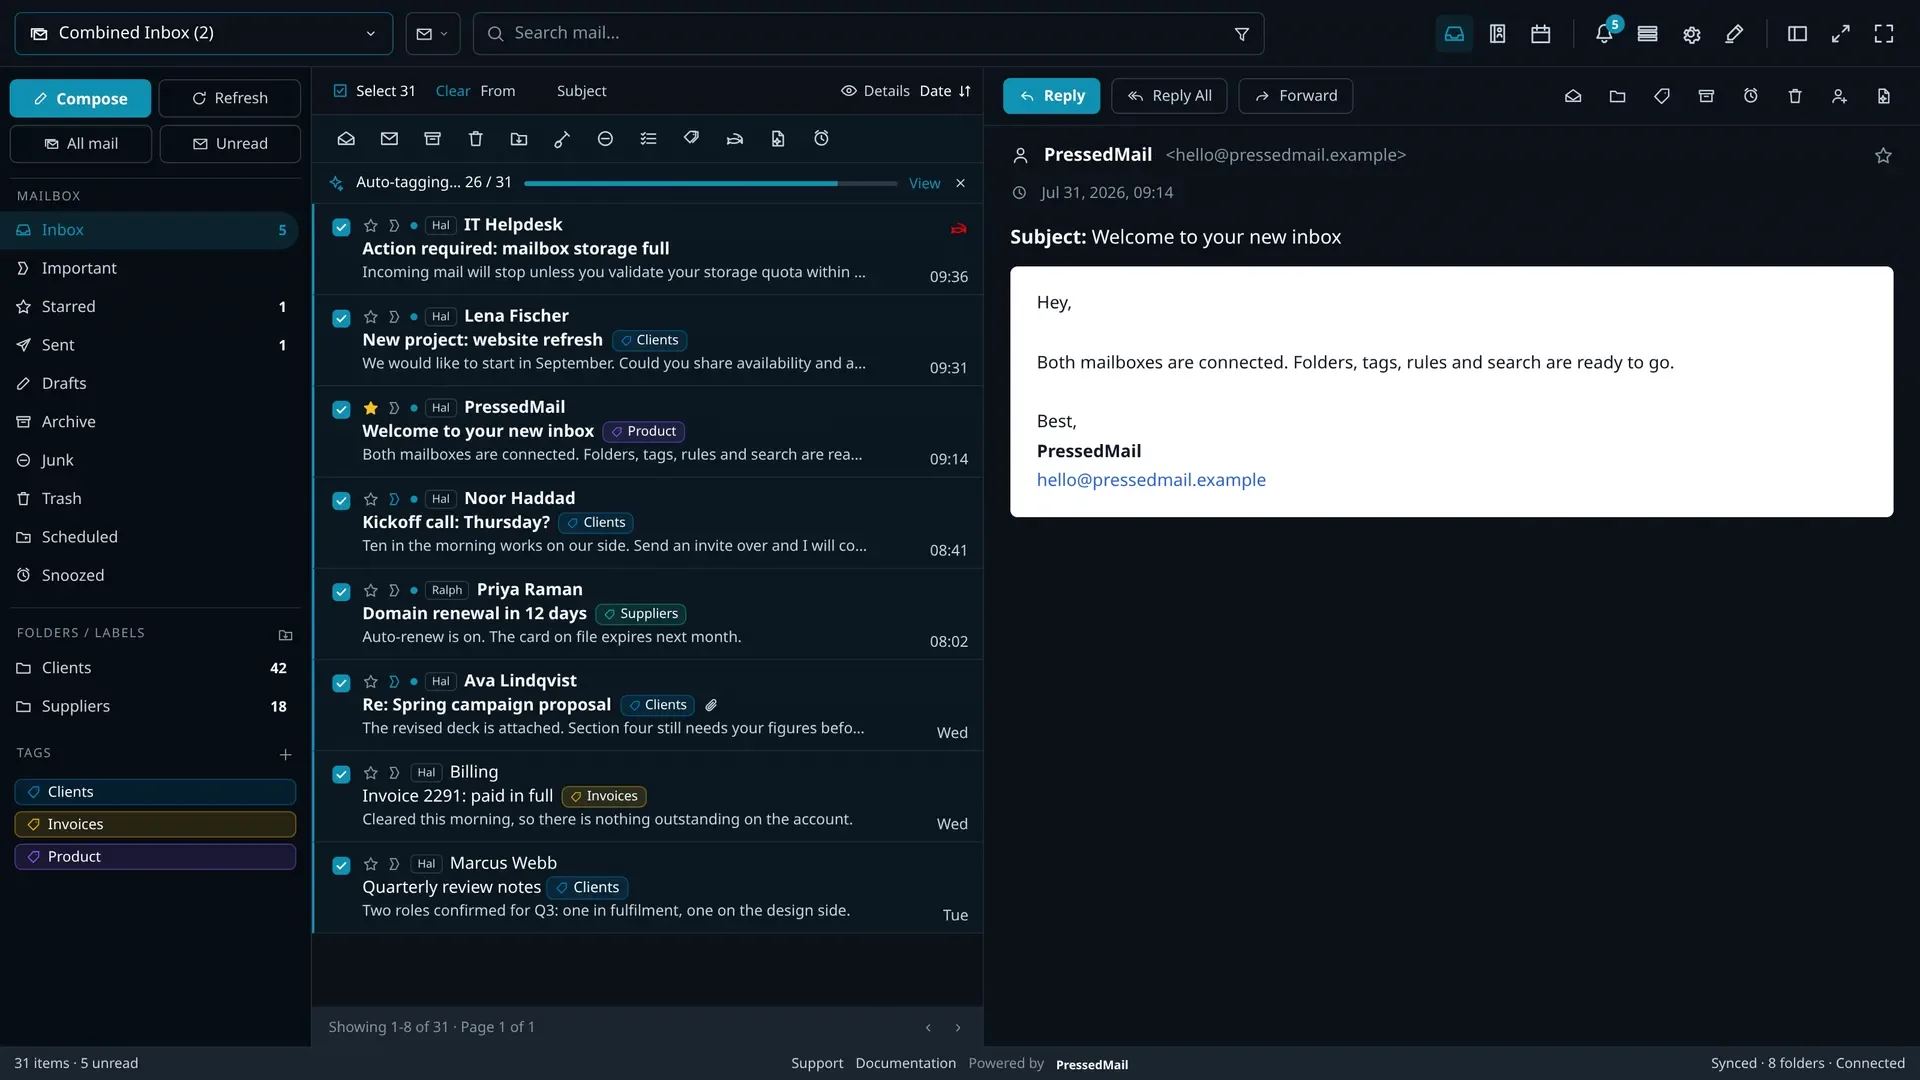Select the Product tag color chip
This screenshot has height=1080, width=1920.
click(x=155, y=857)
